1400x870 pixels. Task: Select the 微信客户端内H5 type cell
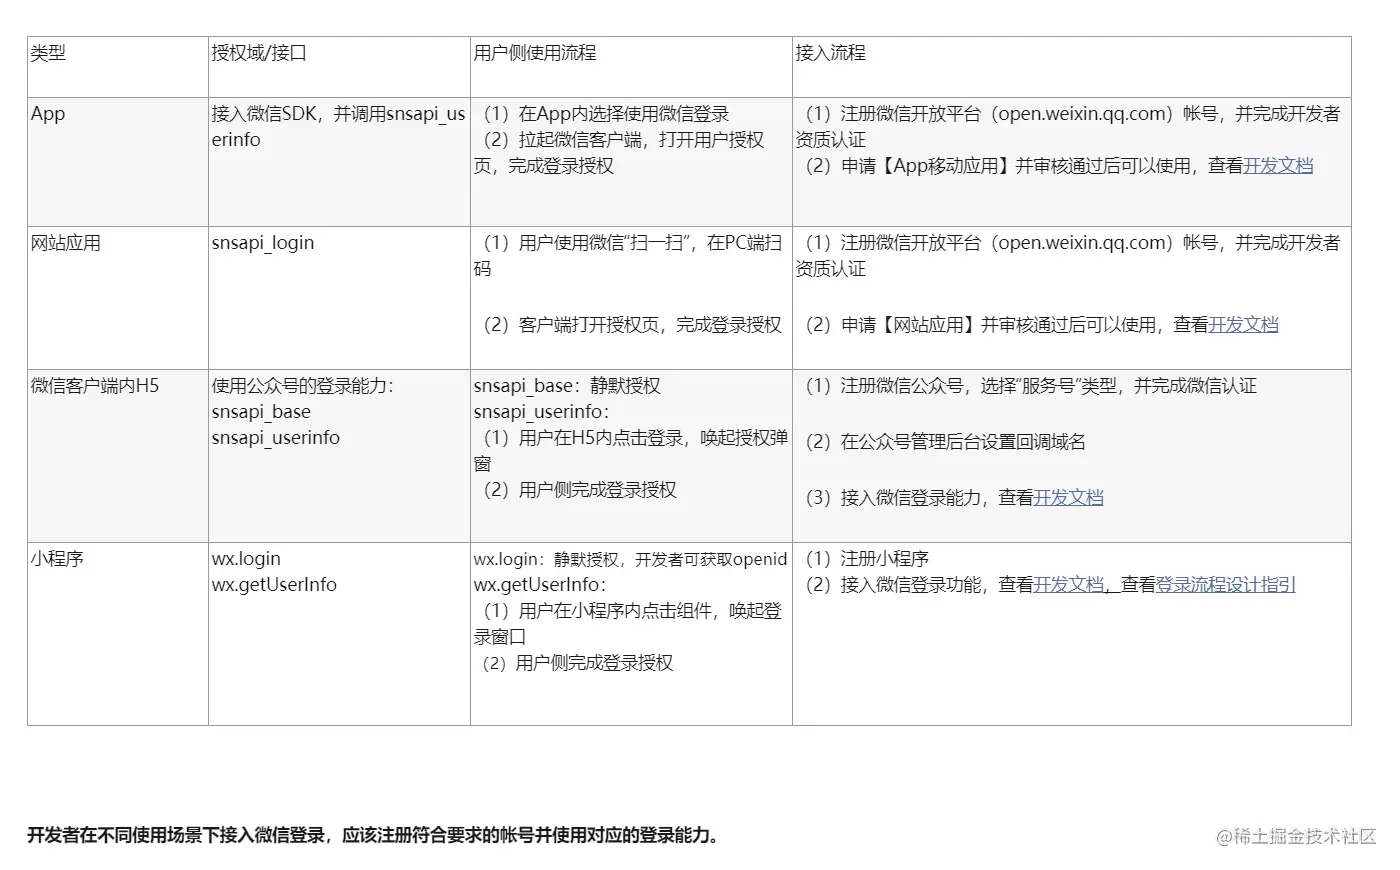[118, 456]
